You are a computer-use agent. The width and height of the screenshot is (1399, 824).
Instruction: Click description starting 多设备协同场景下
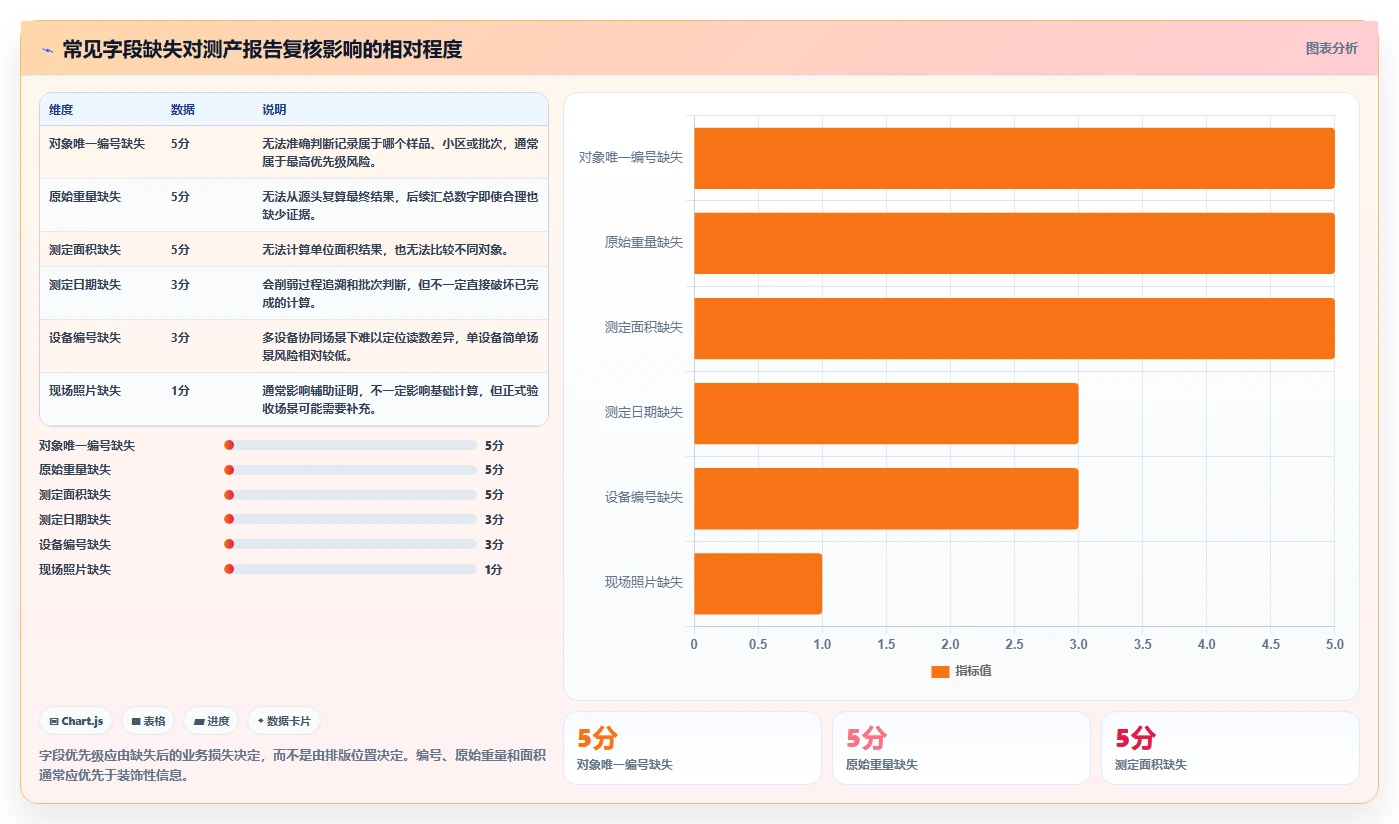(x=400, y=346)
